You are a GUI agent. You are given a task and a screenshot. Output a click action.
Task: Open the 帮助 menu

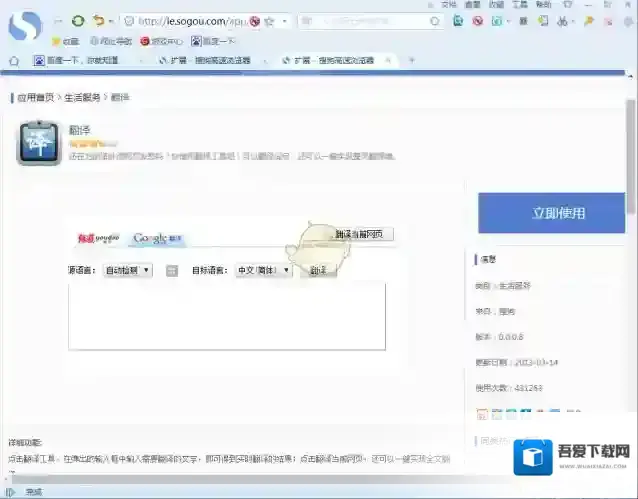click(544, 4)
